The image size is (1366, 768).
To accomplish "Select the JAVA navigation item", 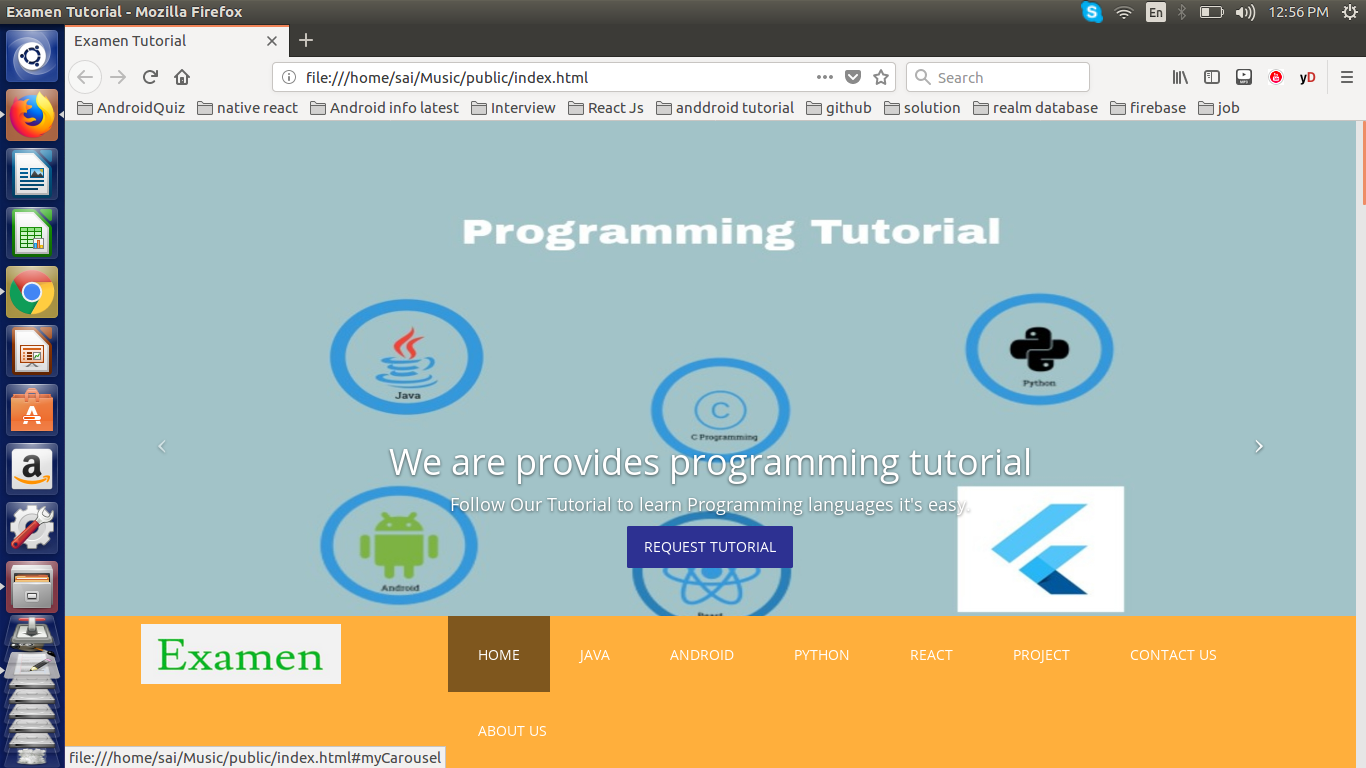I will tap(594, 654).
